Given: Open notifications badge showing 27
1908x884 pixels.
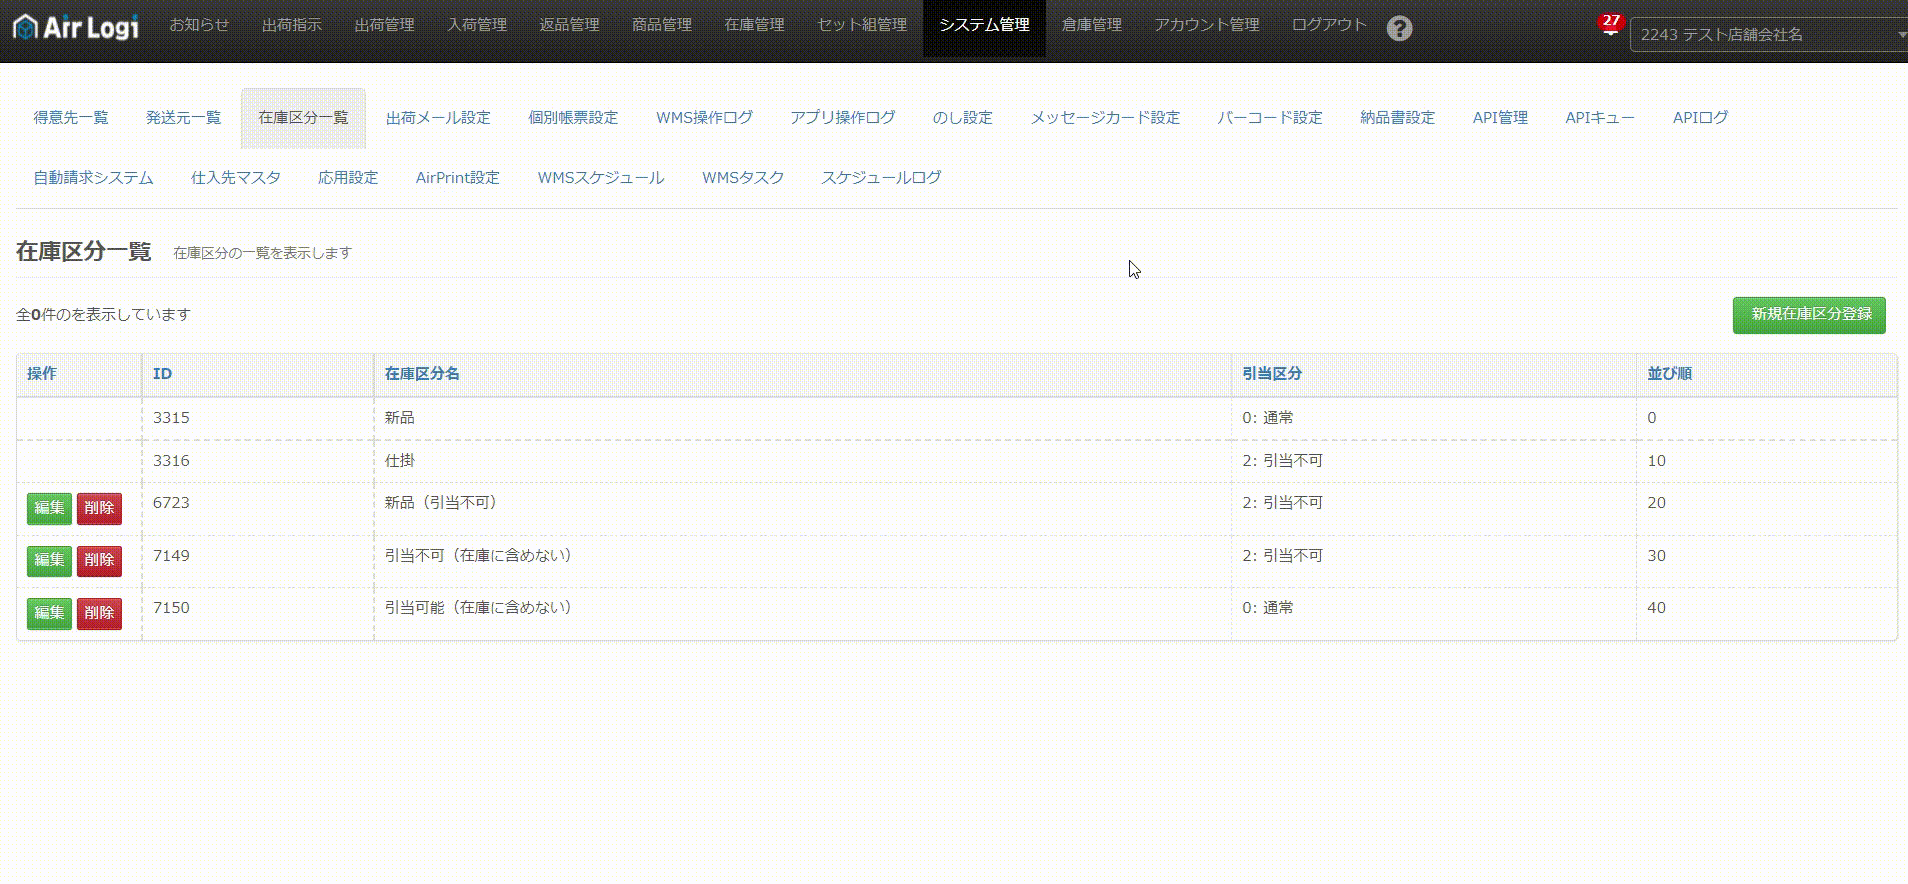Looking at the screenshot, I should (x=1610, y=23).
